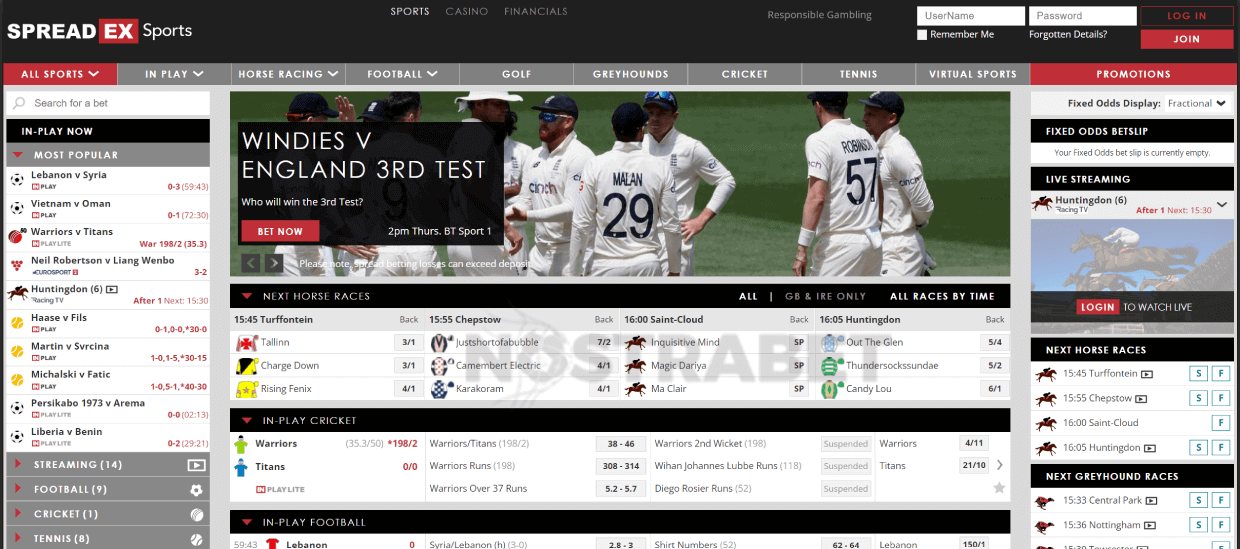The height and width of the screenshot is (549, 1240).
Task: Click Candy Lou jockey silks icon
Action: coord(830,389)
